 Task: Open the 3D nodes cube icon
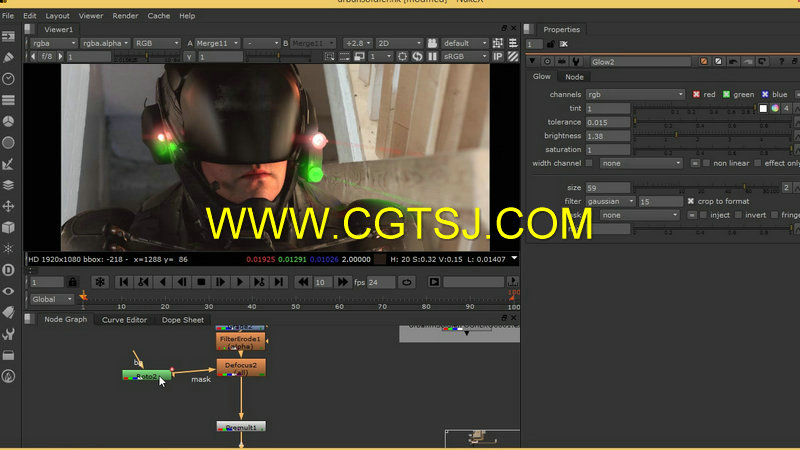coord(8,228)
